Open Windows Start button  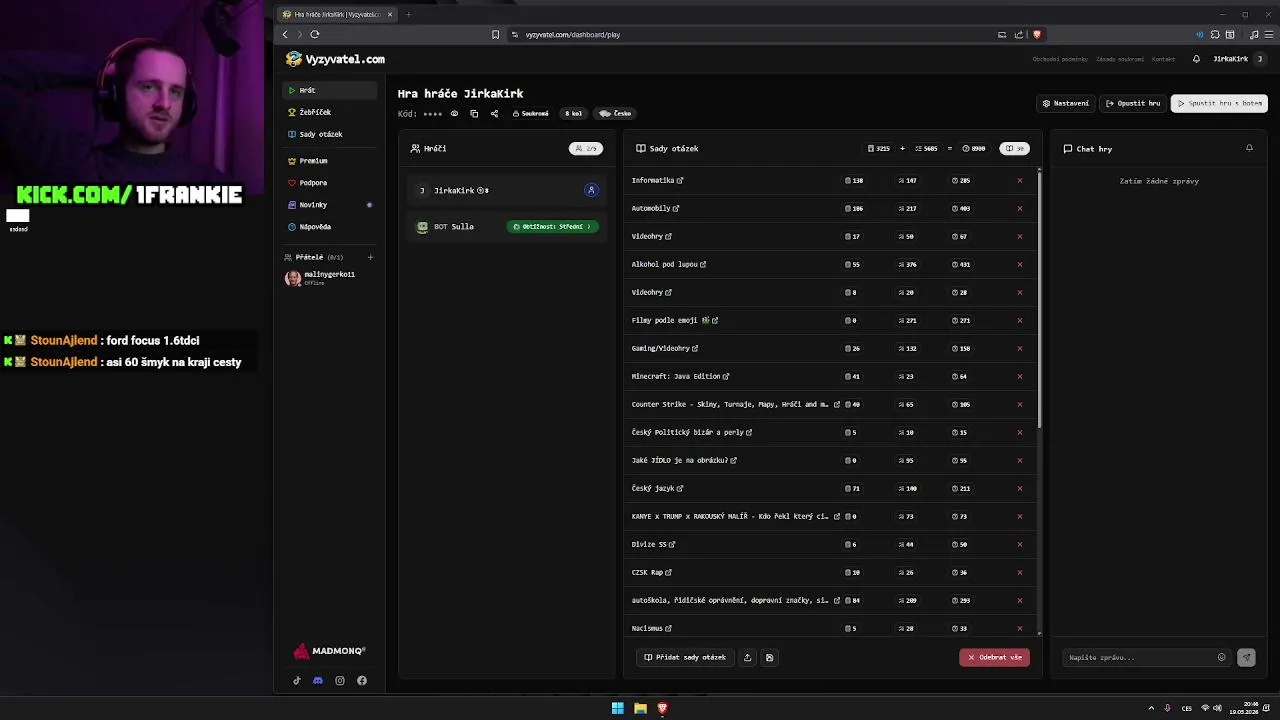coord(617,708)
